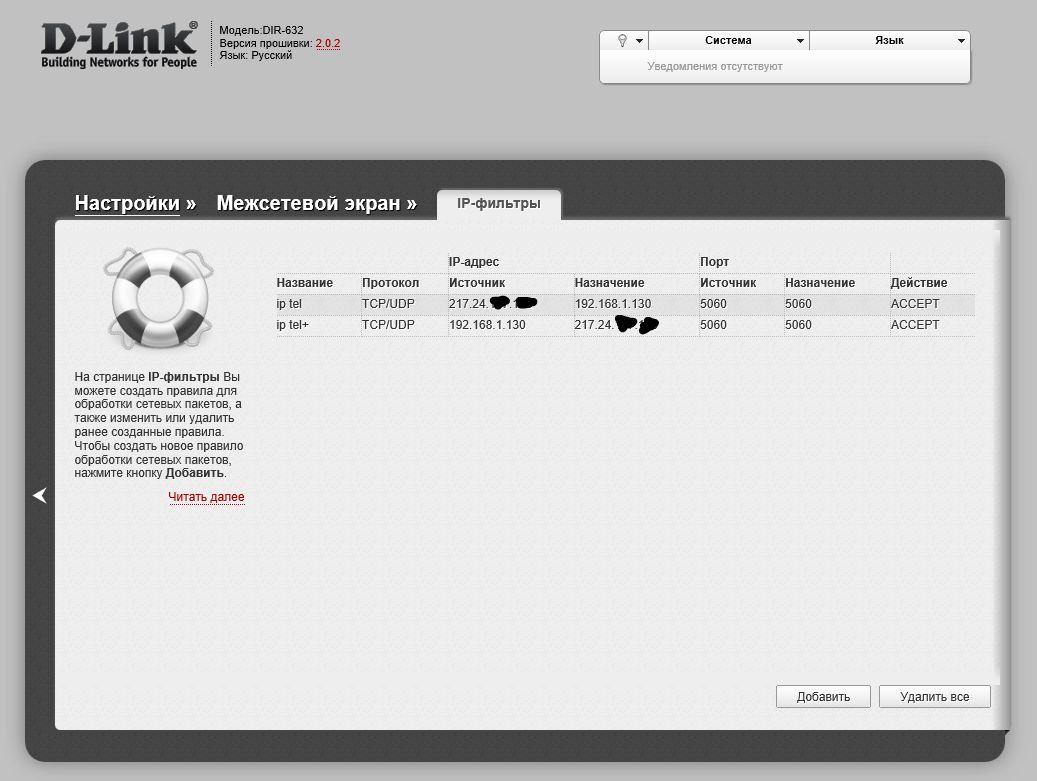The height and width of the screenshot is (781, 1037).
Task: Select the IP-фильтры tab
Action: [498, 203]
